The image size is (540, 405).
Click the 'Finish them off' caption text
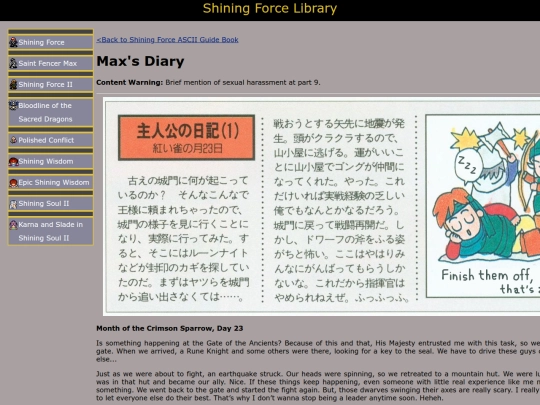490,281
